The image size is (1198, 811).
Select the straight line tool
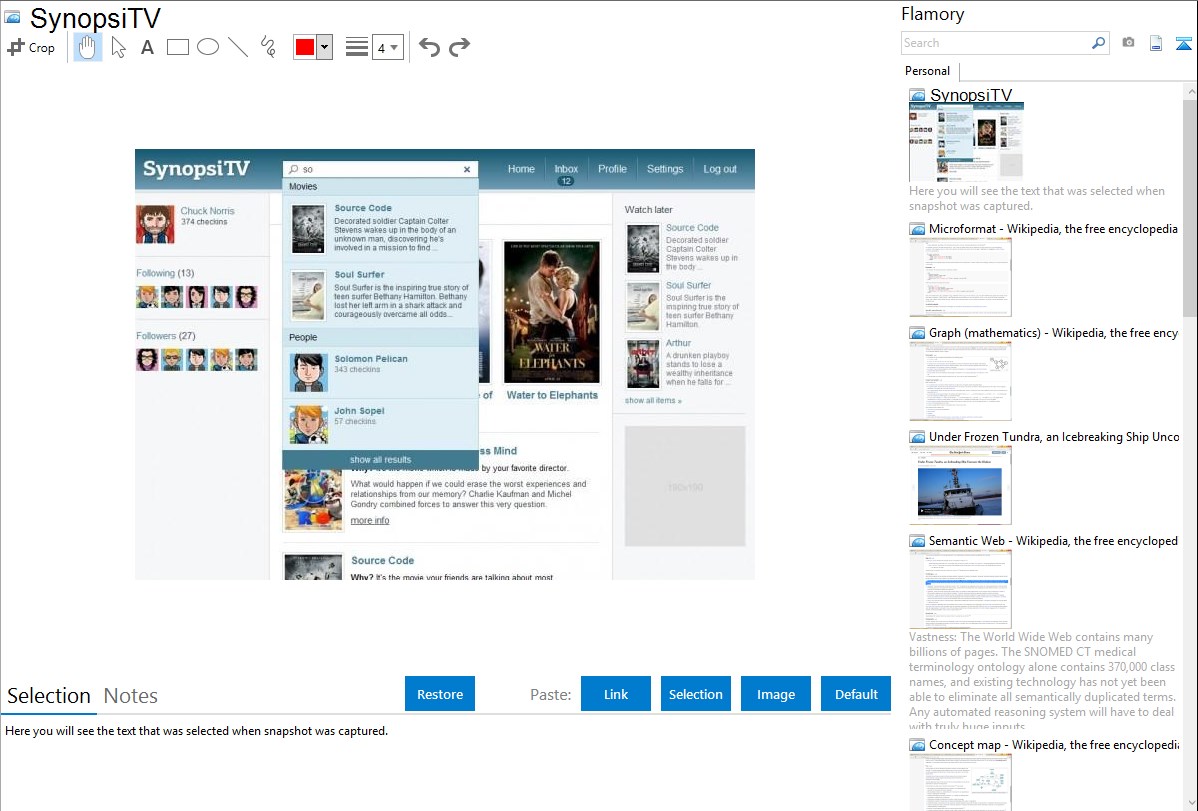click(238, 47)
